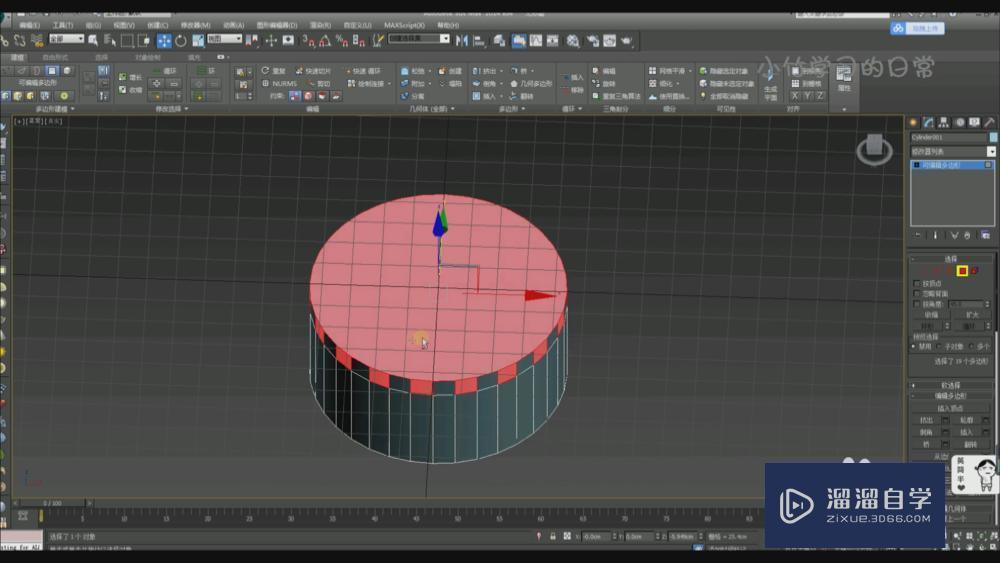Click the Unlink Selection icon
The image size is (1000, 563).
pos(20,41)
